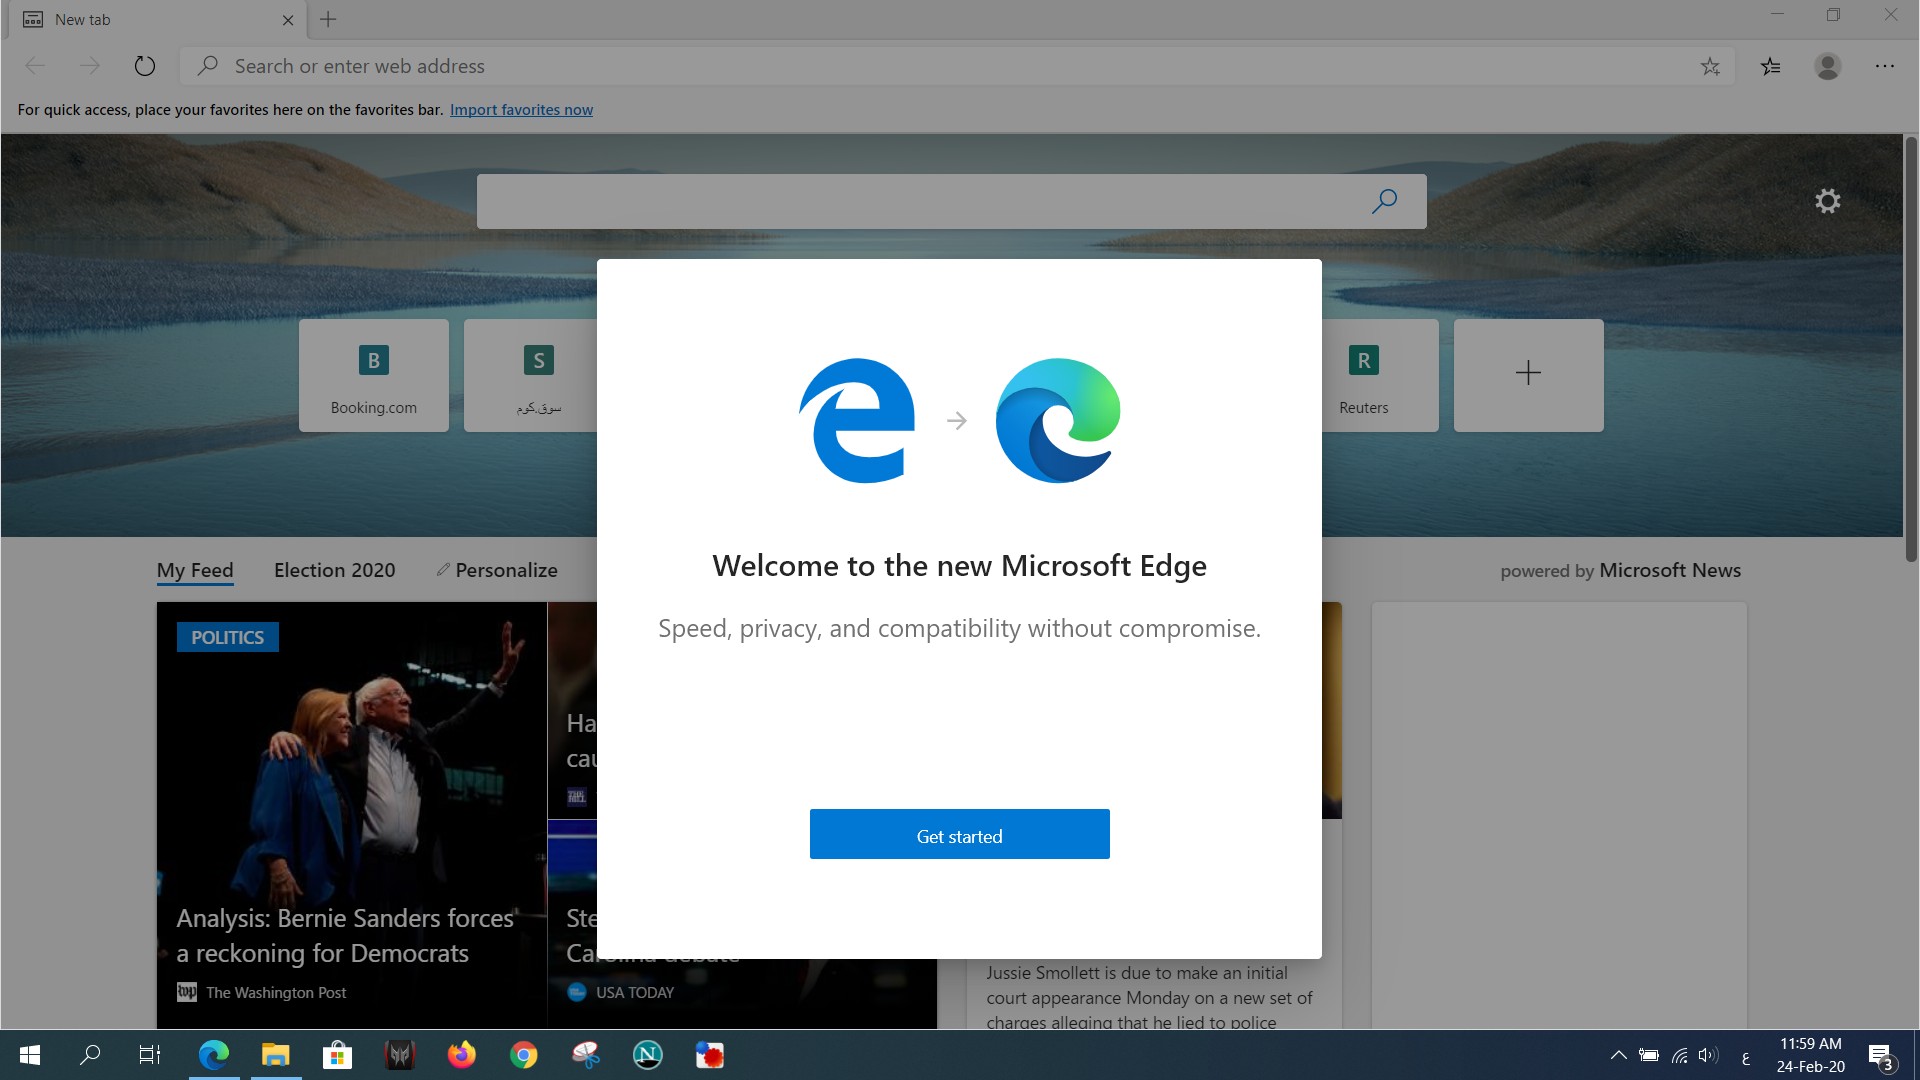Open Wi-Fi network tray icon
The image size is (1920, 1080).
pos(1679,1055)
